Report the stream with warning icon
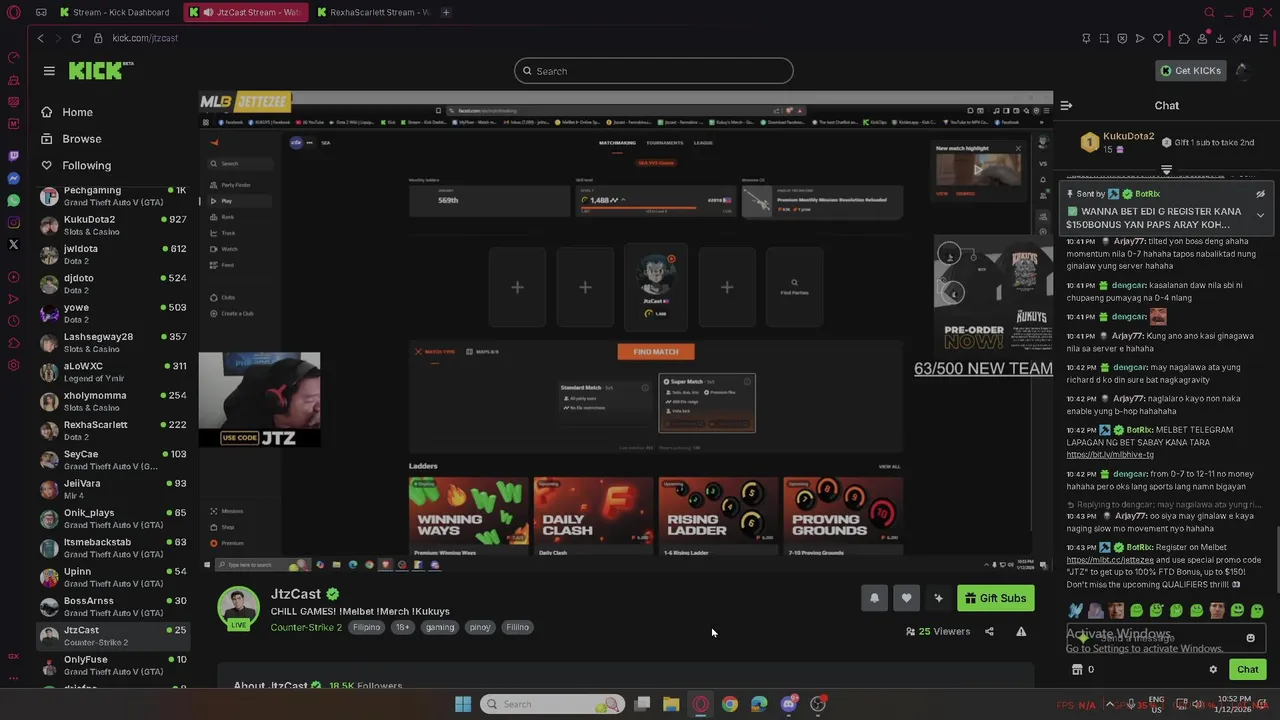 (1021, 632)
